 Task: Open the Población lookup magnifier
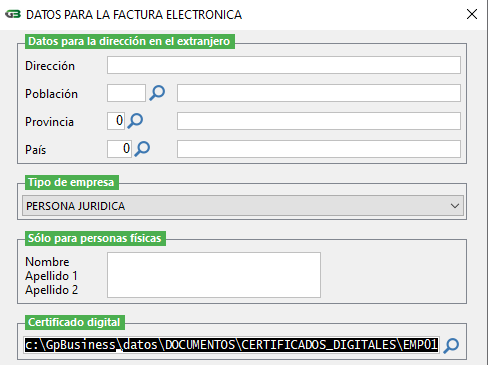(157, 93)
